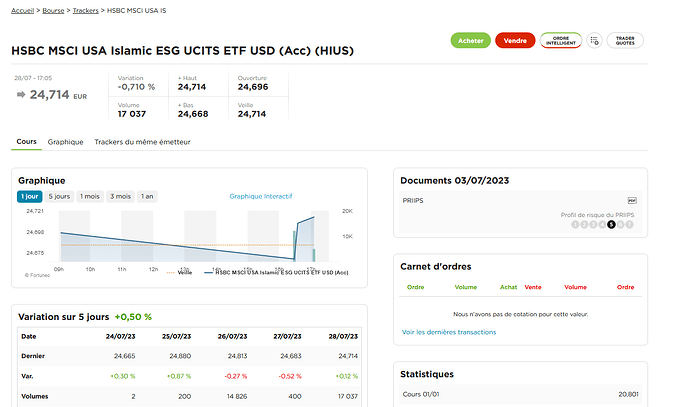690x407 pixels.
Task: Click the Var. value -0,52 %
Action: coord(290,376)
